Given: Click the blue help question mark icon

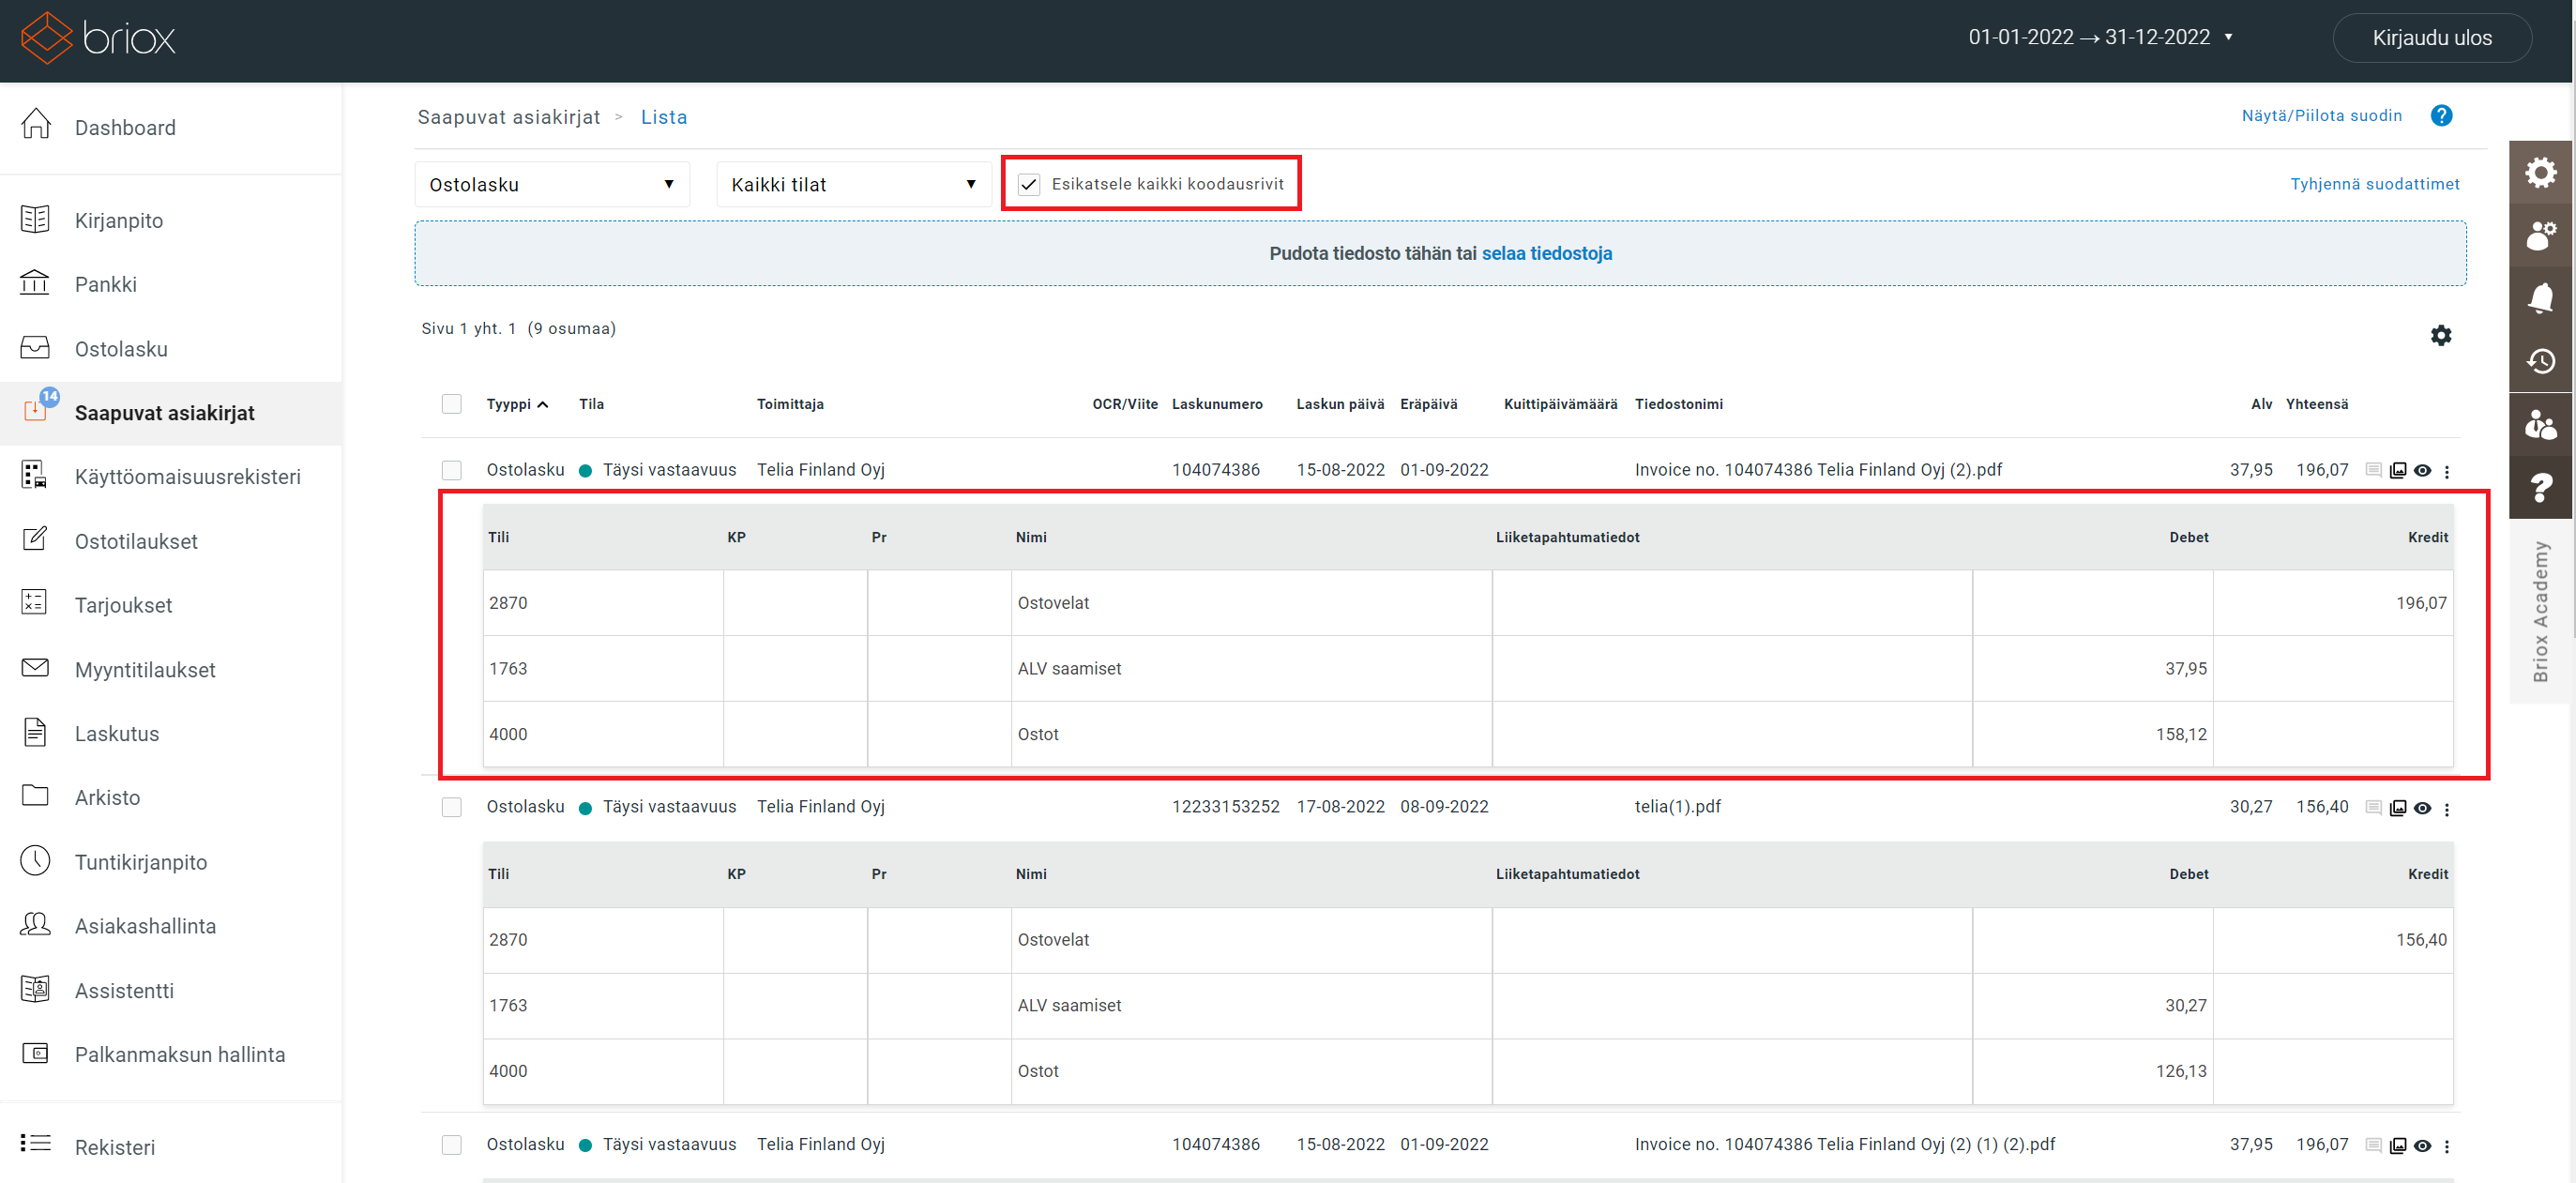Looking at the screenshot, I should [2440, 116].
